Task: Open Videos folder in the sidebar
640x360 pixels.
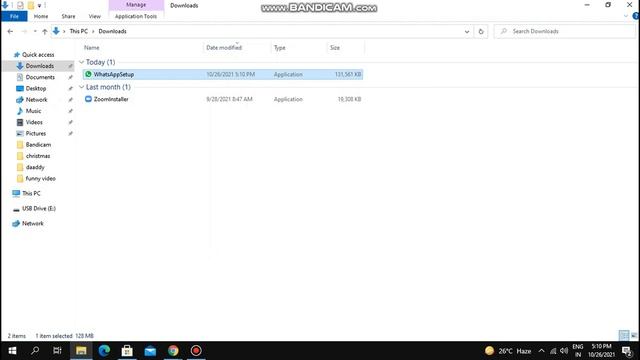Action: click(34, 122)
